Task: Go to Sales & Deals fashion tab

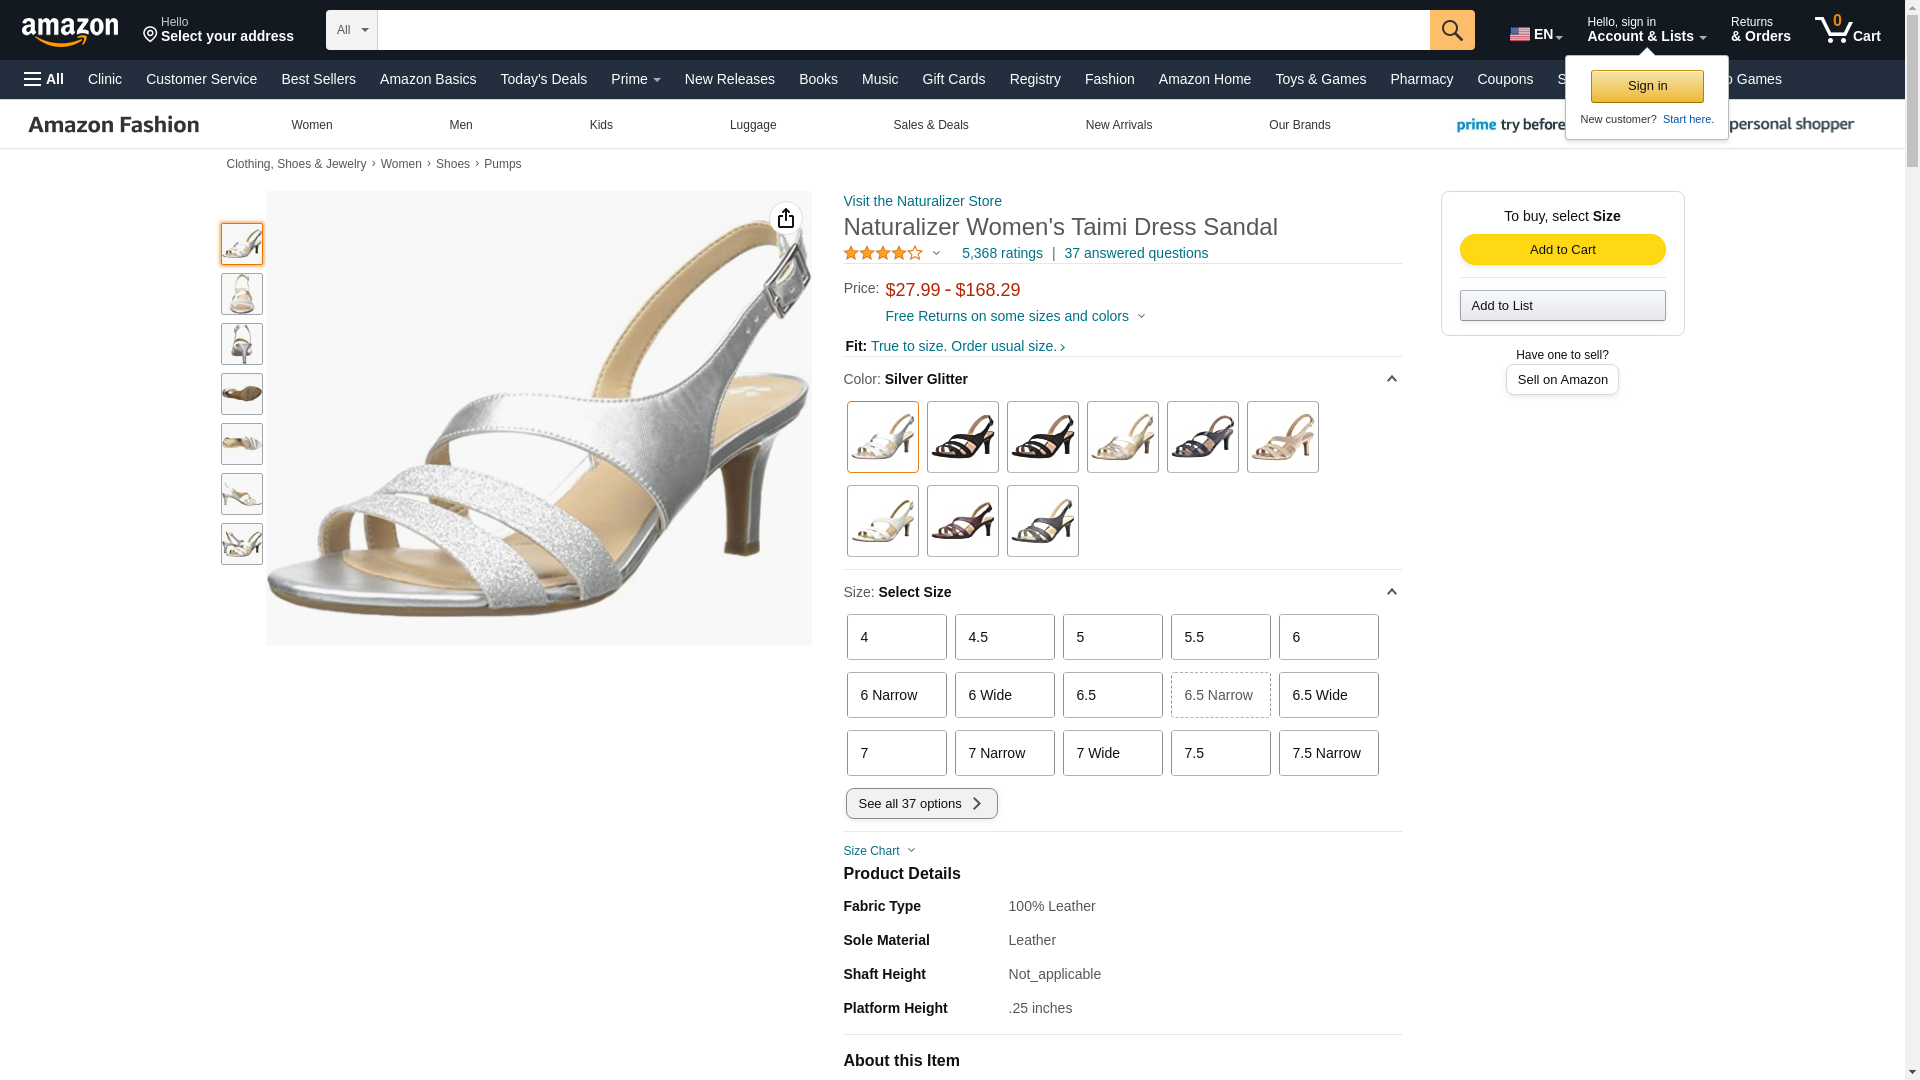Action: point(930,125)
